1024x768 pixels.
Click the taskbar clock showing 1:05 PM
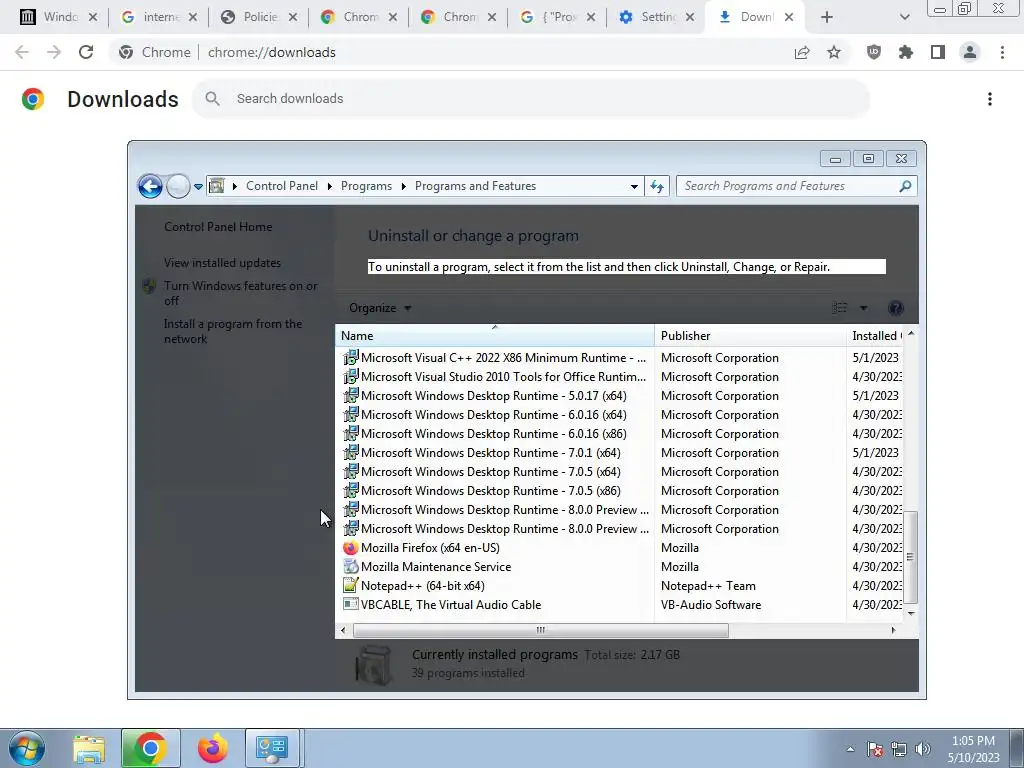pyautogui.click(x=973, y=749)
